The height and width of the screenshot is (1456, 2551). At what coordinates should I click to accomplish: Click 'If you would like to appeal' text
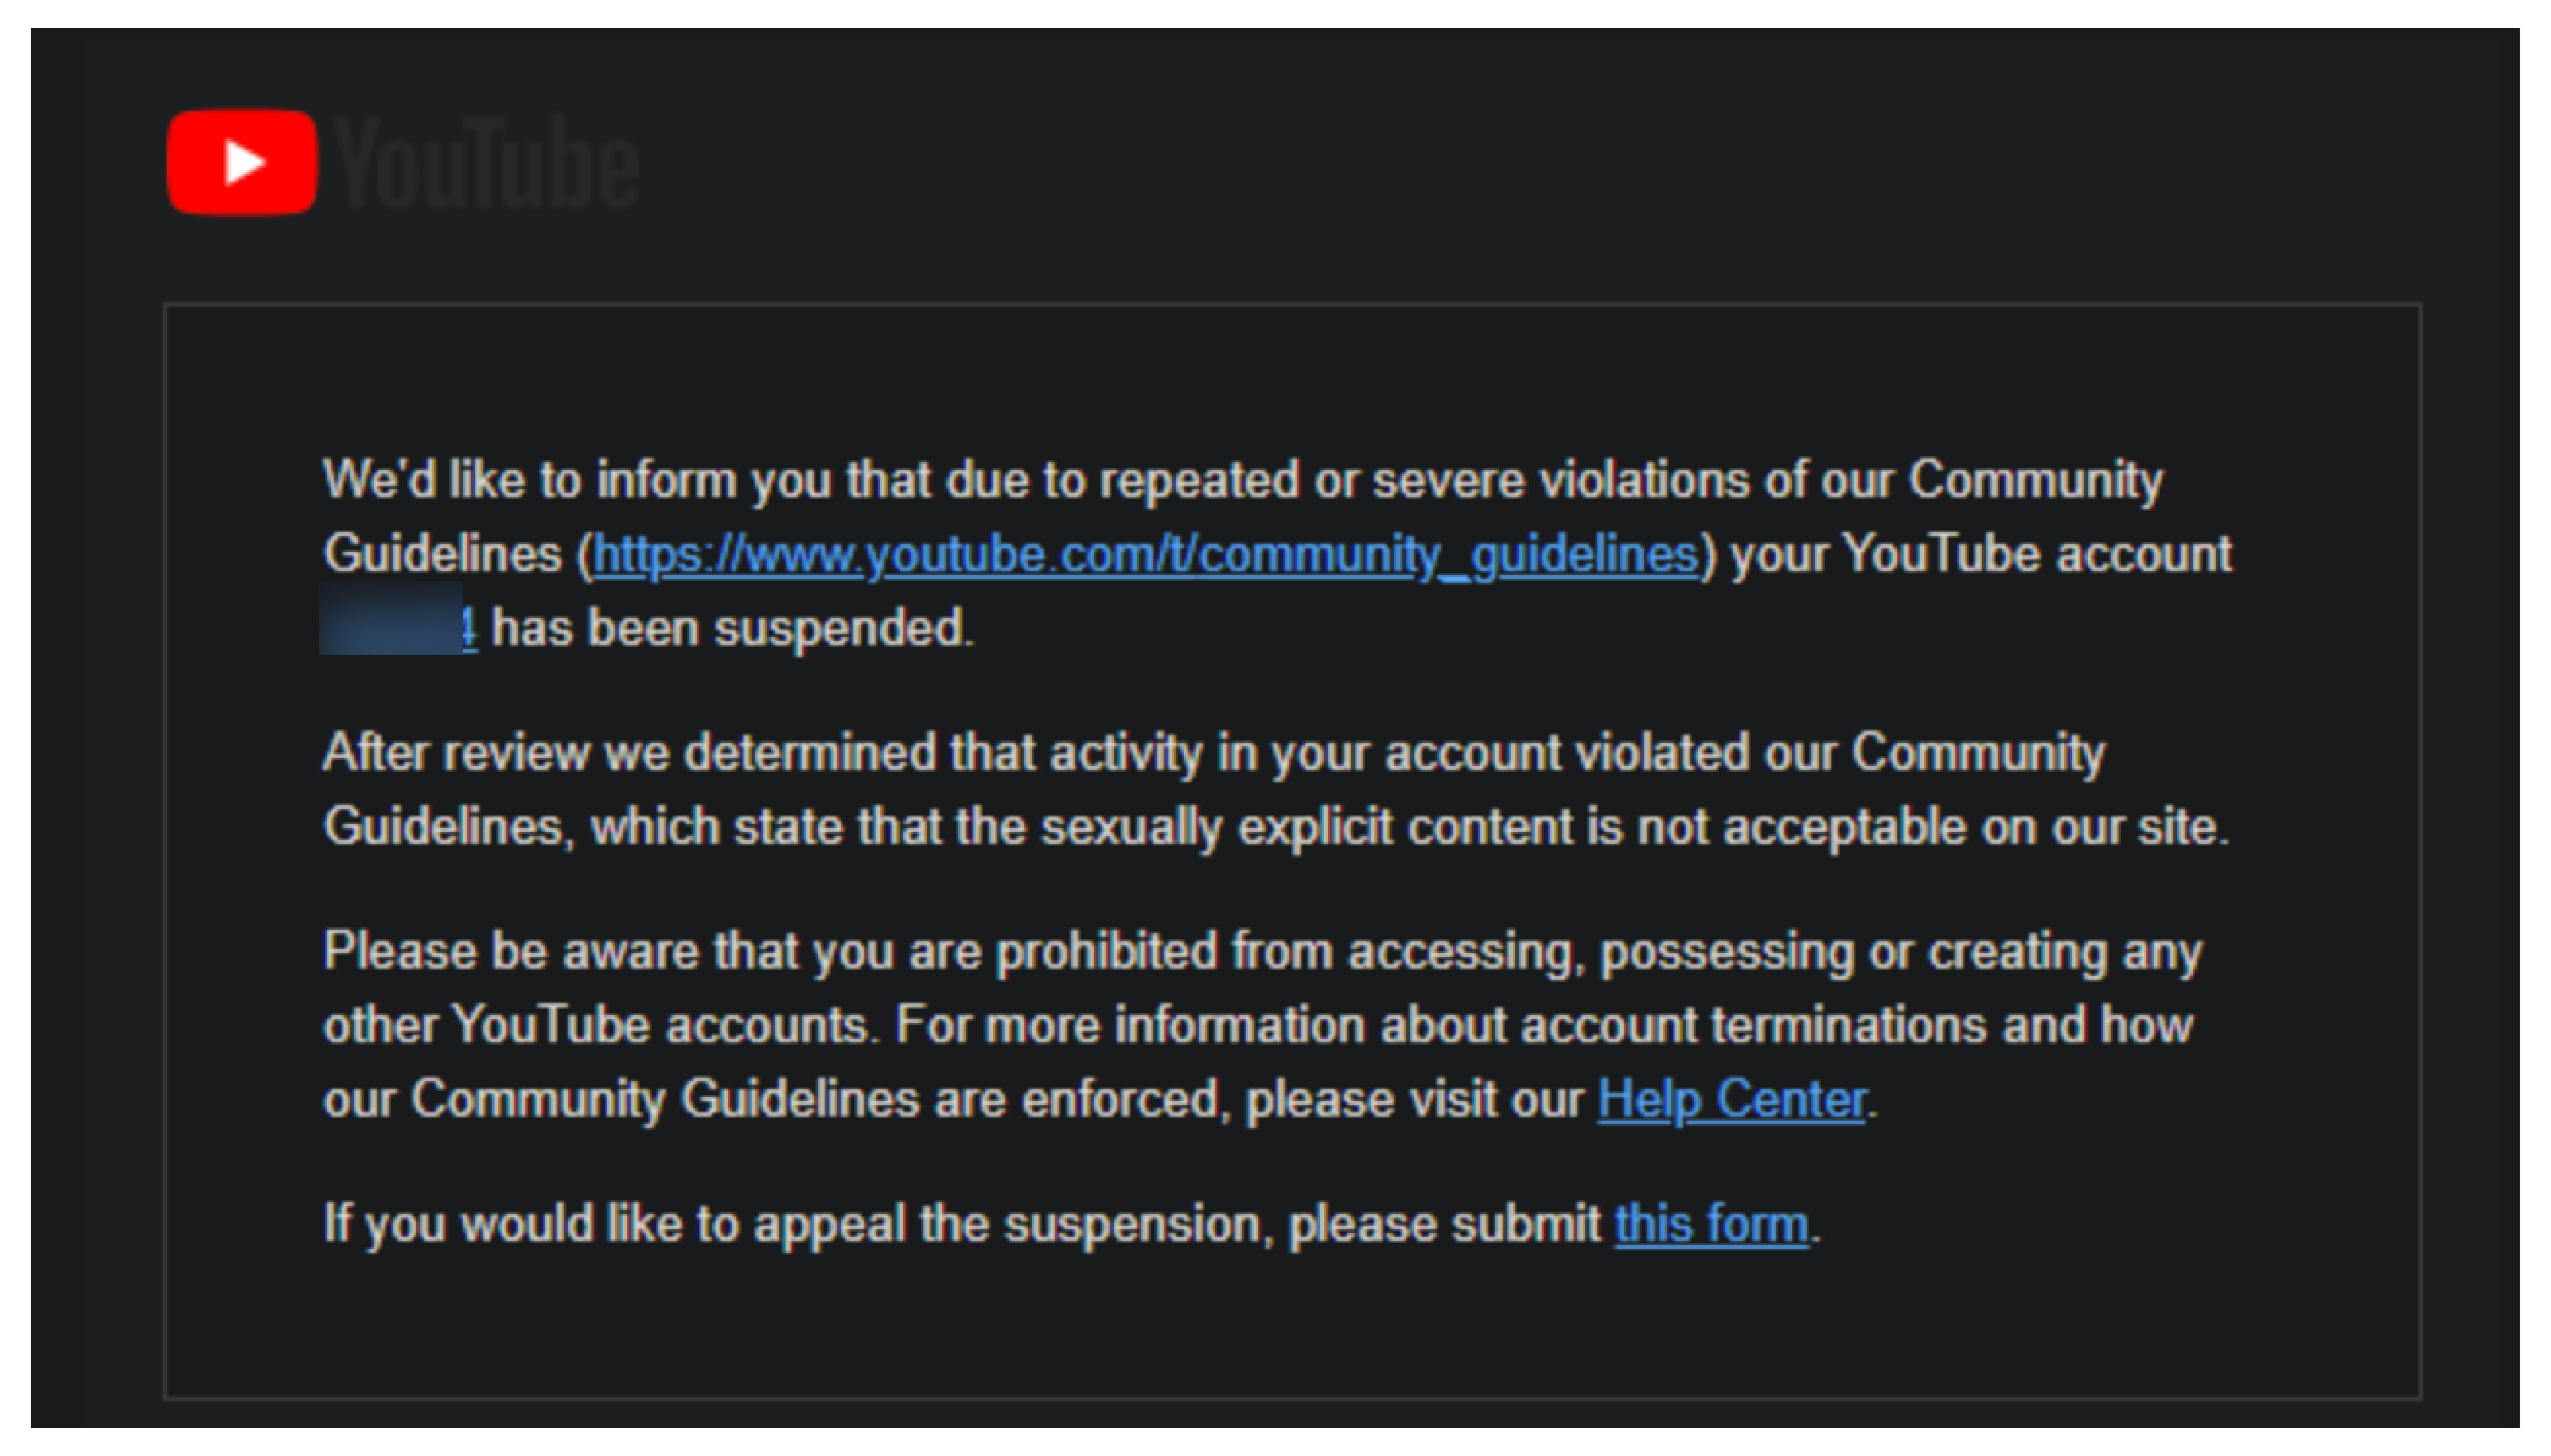(1071, 1224)
